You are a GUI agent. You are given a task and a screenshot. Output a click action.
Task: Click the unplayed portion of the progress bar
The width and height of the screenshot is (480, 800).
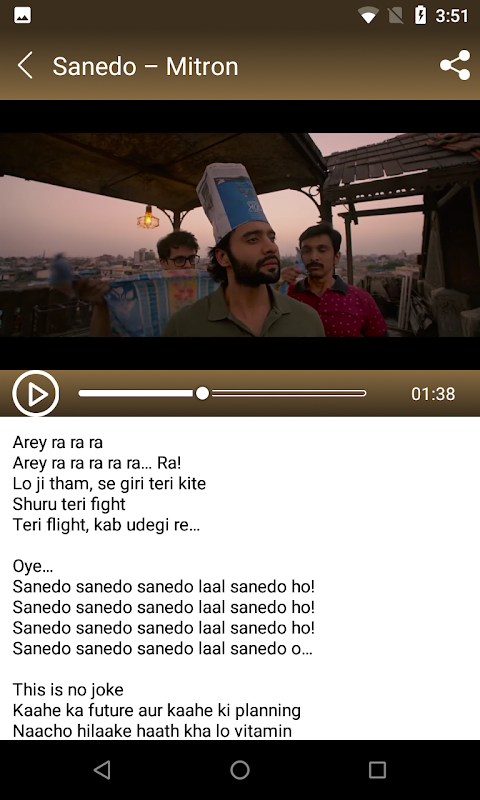(x=289, y=393)
